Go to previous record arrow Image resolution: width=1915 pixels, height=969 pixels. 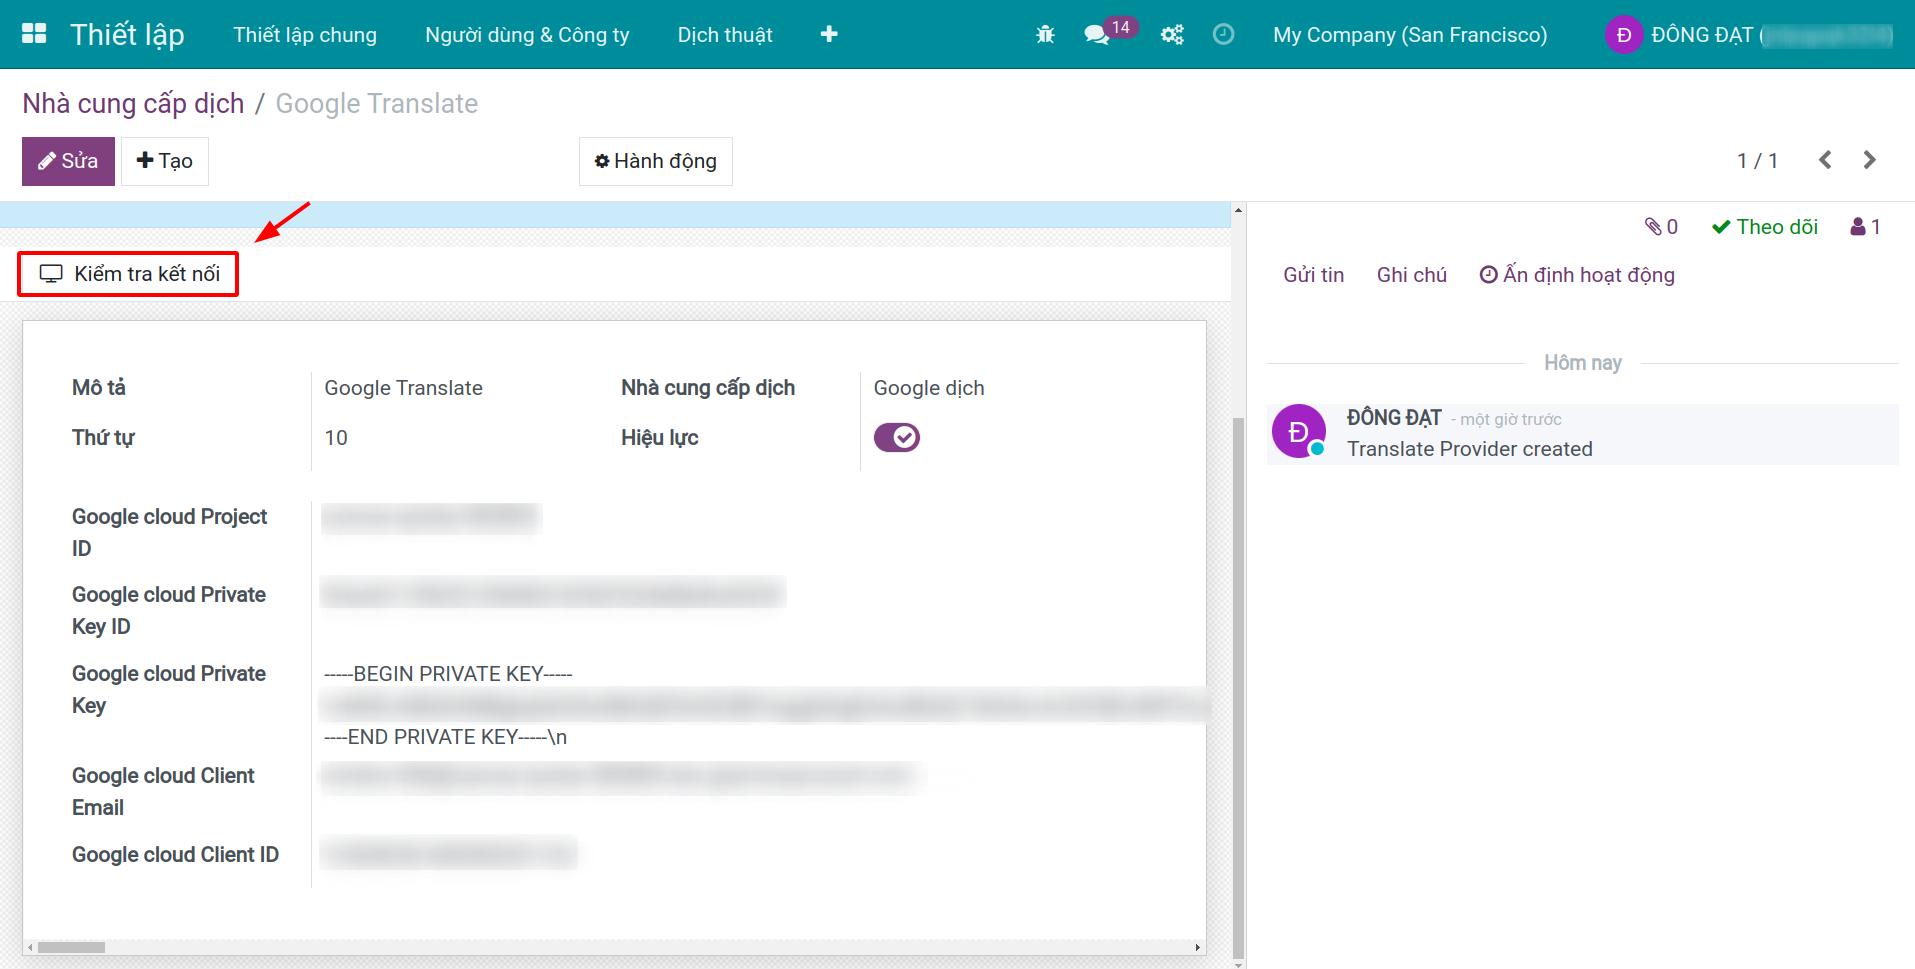click(x=1825, y=160)
